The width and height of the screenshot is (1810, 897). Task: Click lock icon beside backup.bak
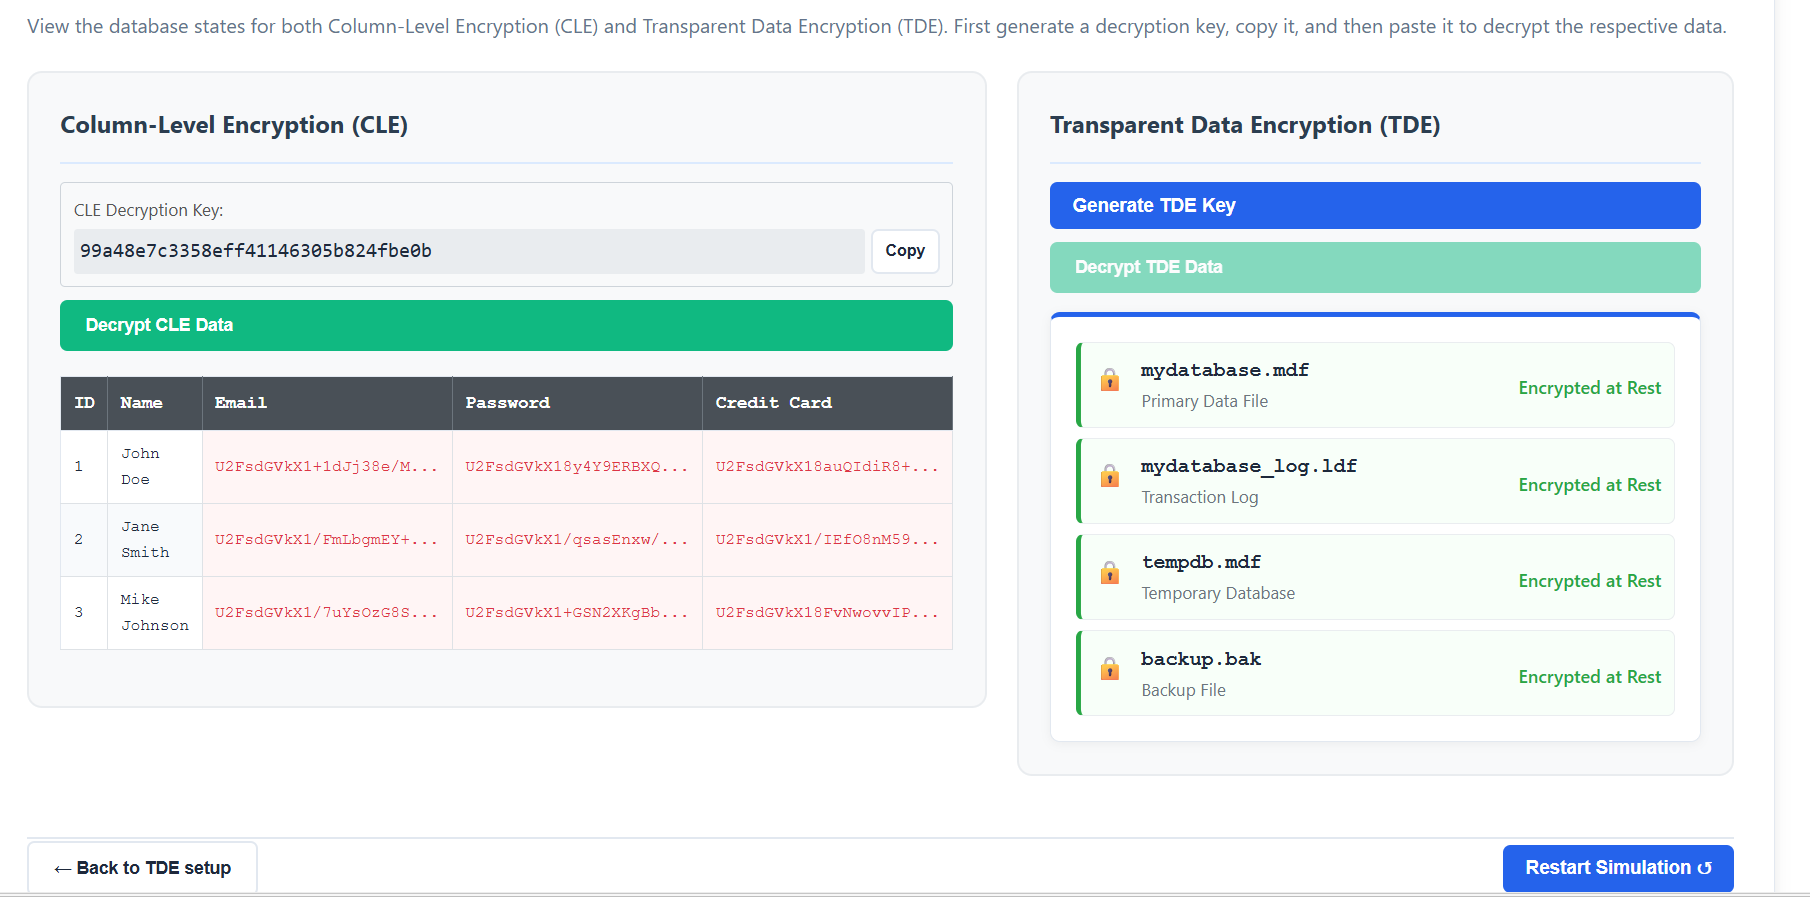(x=1109, y=669)
